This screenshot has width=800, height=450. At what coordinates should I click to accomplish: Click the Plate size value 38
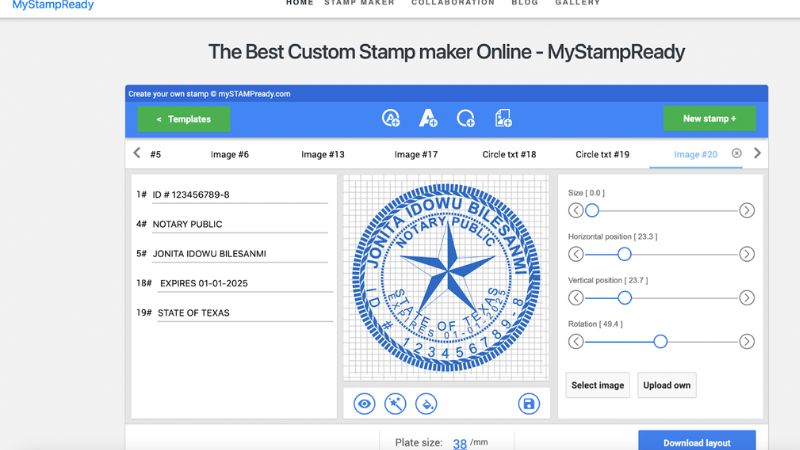point(460,443)
